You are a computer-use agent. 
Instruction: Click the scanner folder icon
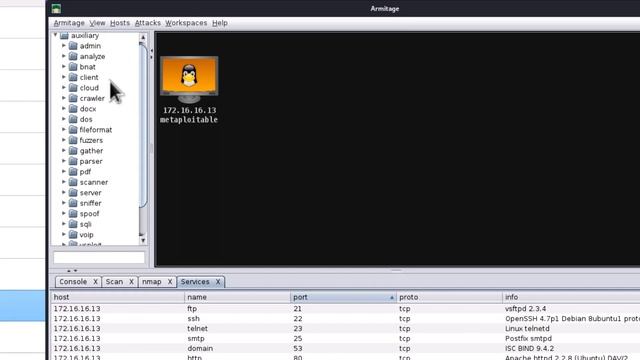tap(73, 182)
